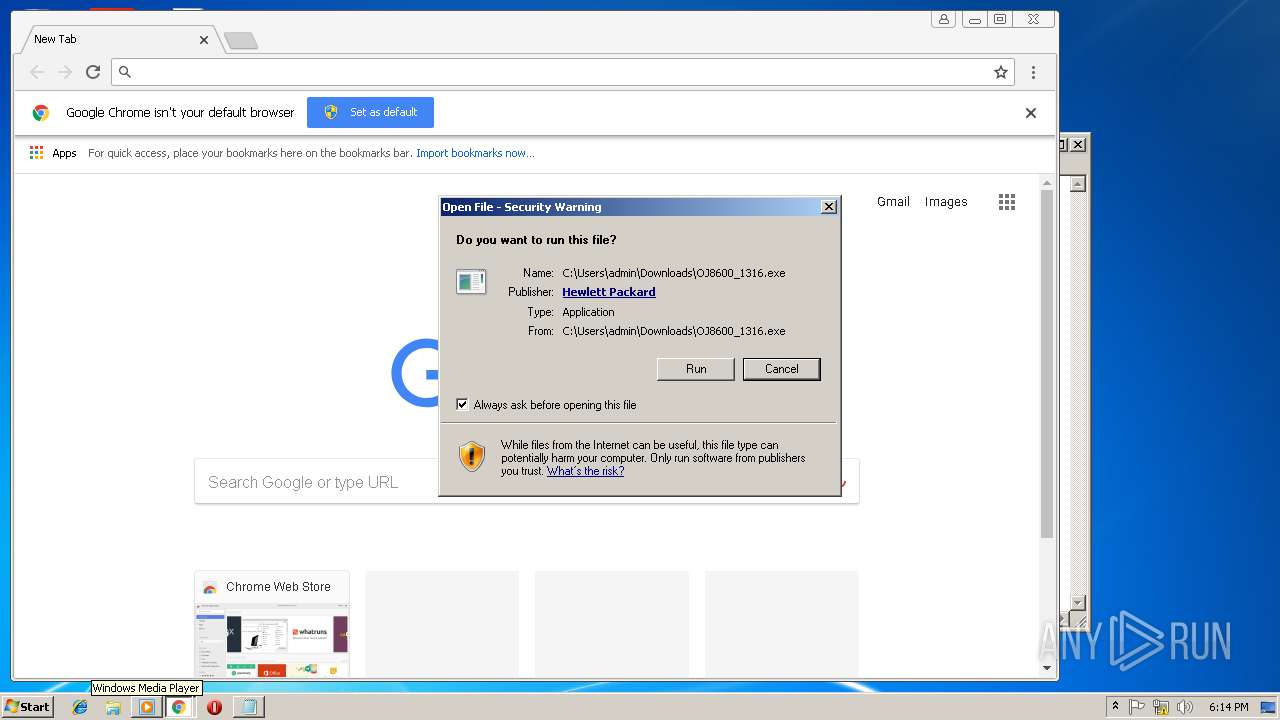This screenshot has width=1280, height=720.
Task: Dismiss the default browser notification bar
Action: point(1031,113)
